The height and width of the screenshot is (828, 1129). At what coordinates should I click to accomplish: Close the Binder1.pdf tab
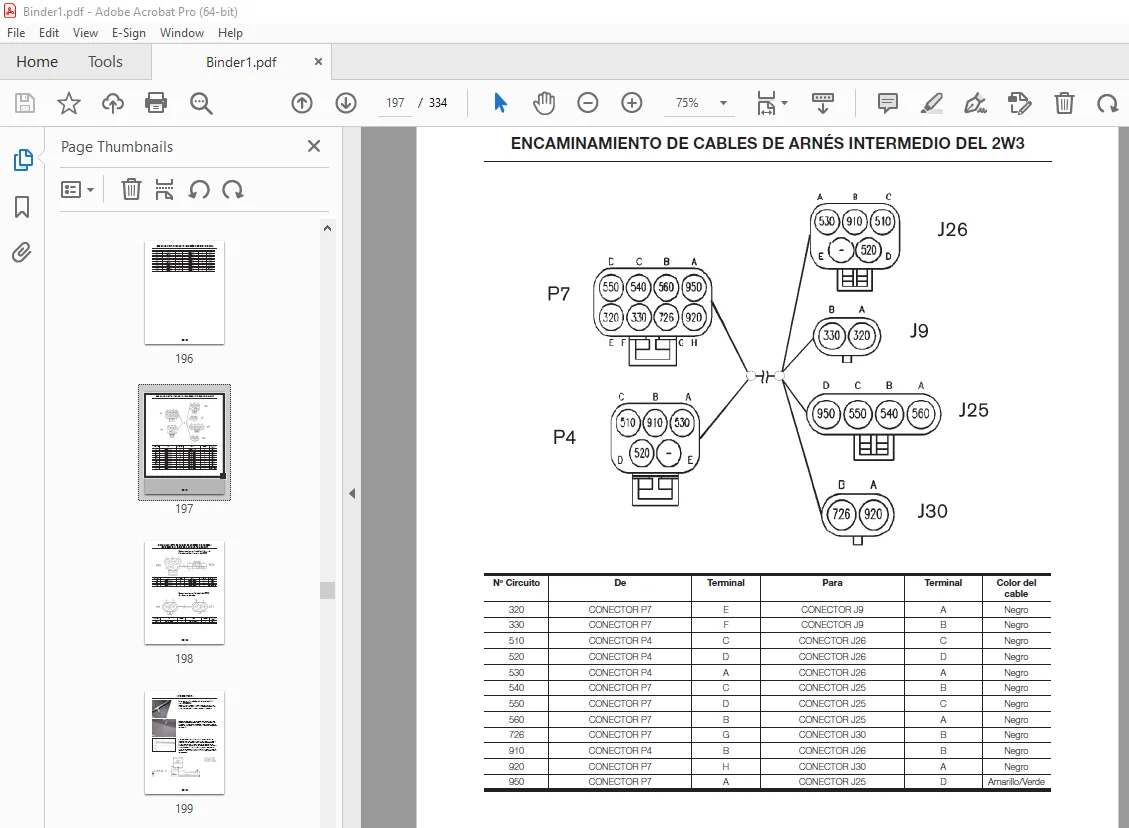pyautogui.click(x=318, y=62)
